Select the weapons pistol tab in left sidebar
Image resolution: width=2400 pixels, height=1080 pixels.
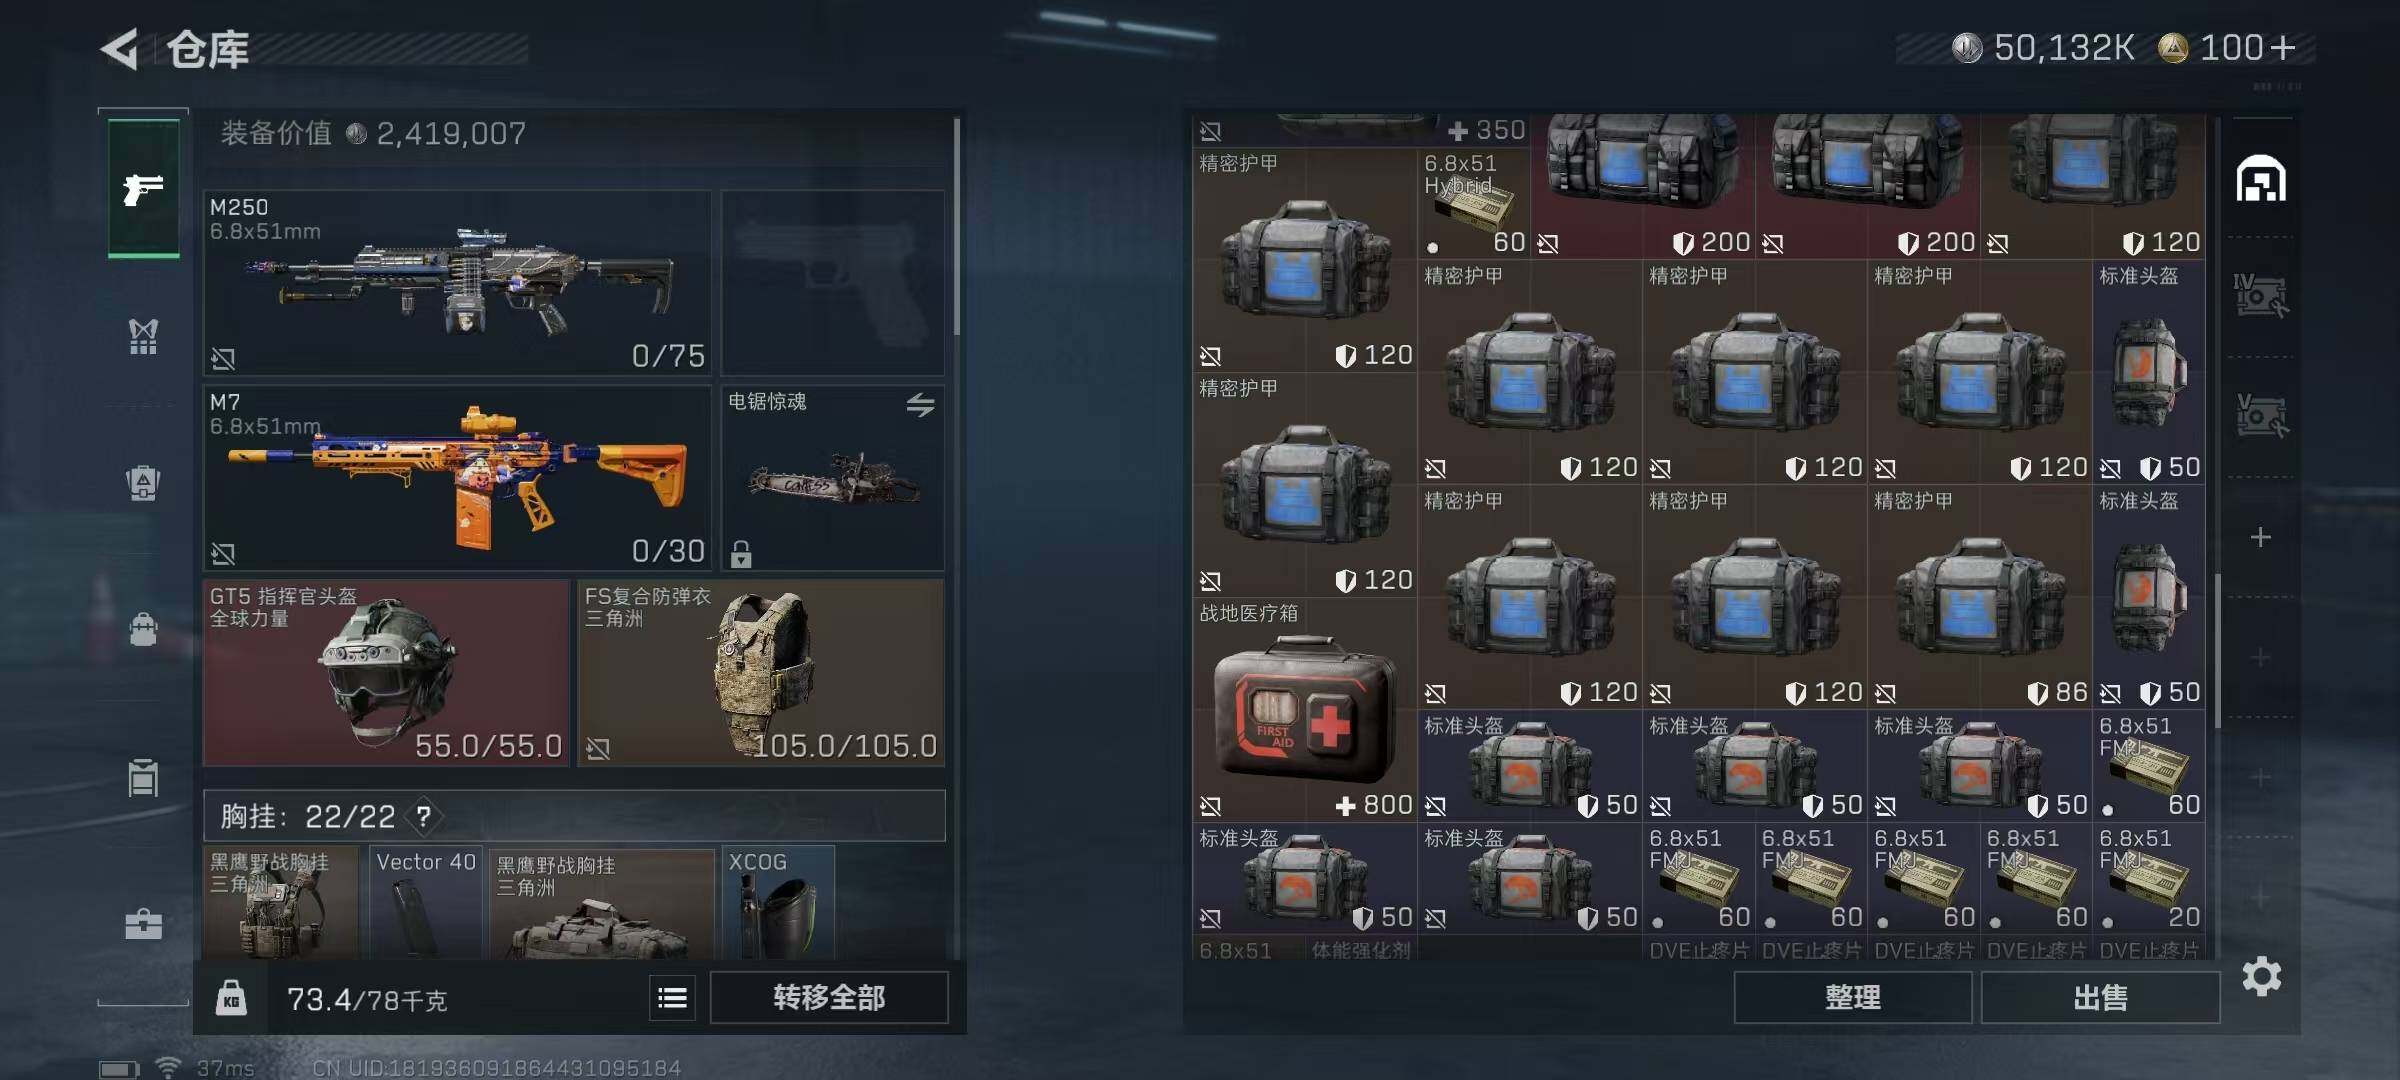(x=143, y=188)
